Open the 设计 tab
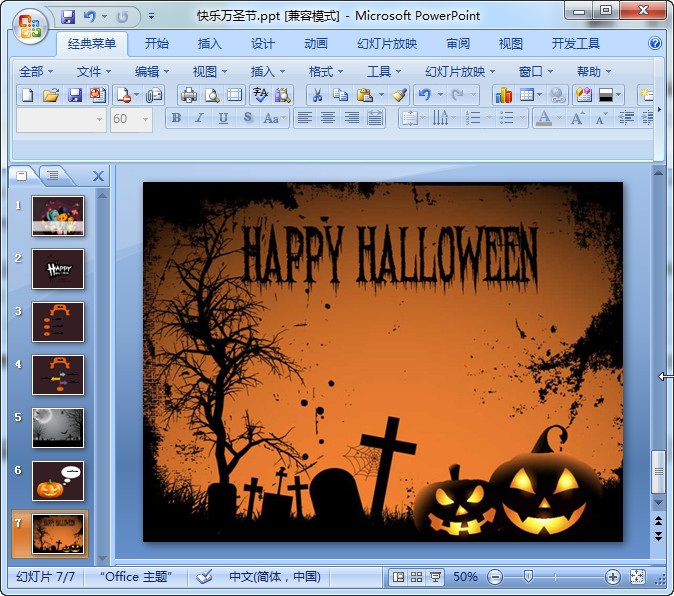 click(263, 43)
